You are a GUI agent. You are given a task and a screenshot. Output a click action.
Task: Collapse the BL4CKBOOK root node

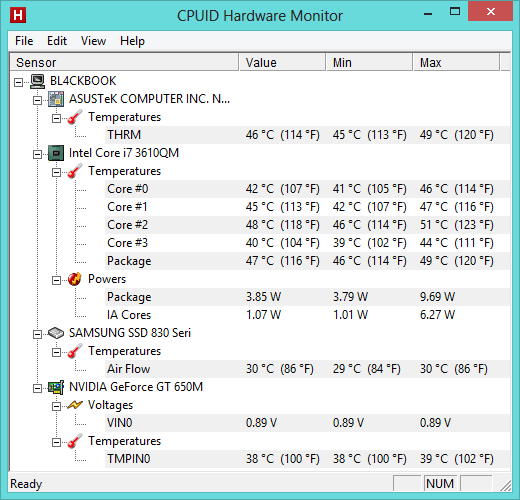click(19, 82)
